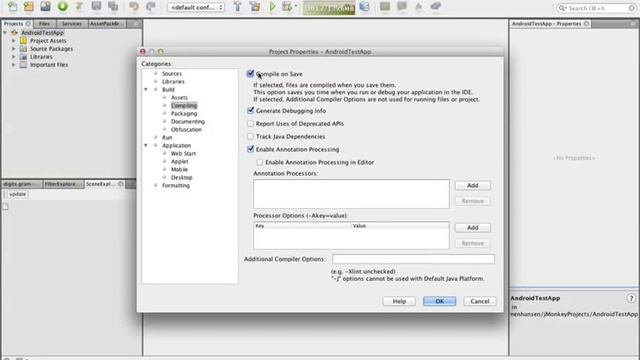Expand the Important Files node

[x=13, y=64]
